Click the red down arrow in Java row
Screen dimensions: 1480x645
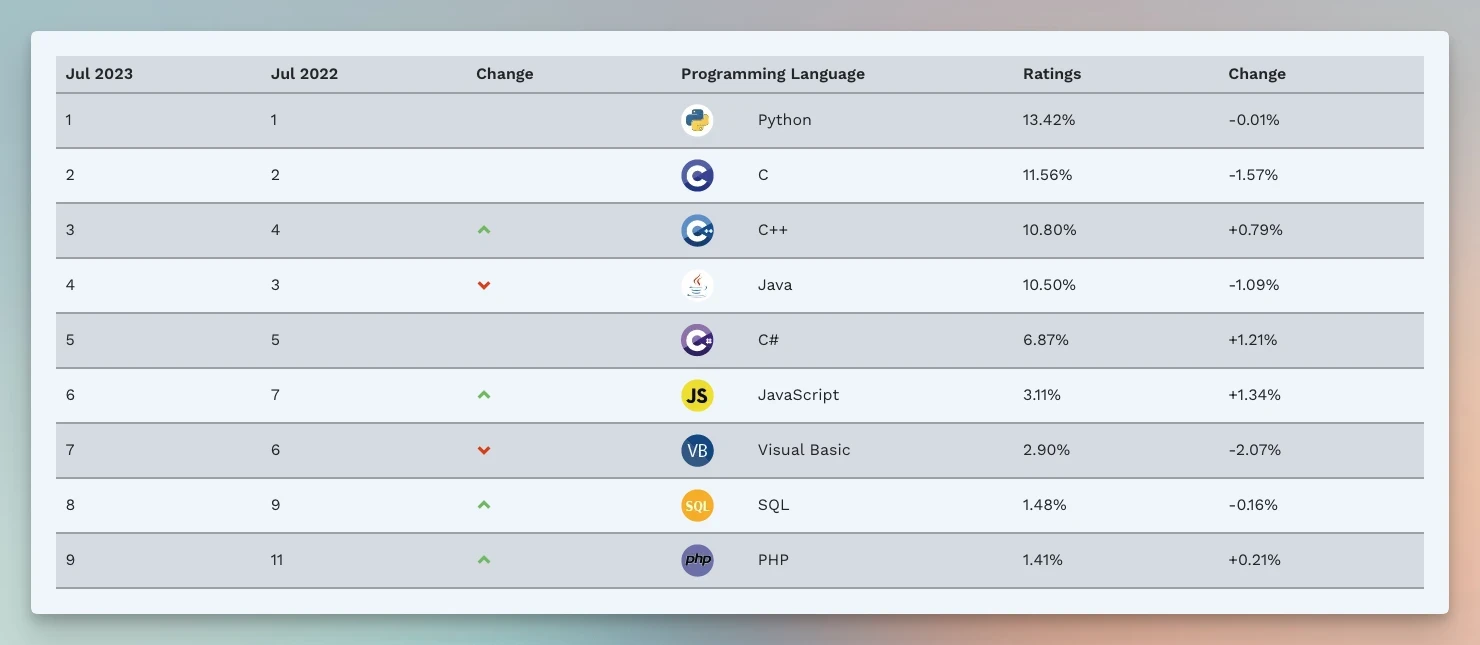click(484, 285)
